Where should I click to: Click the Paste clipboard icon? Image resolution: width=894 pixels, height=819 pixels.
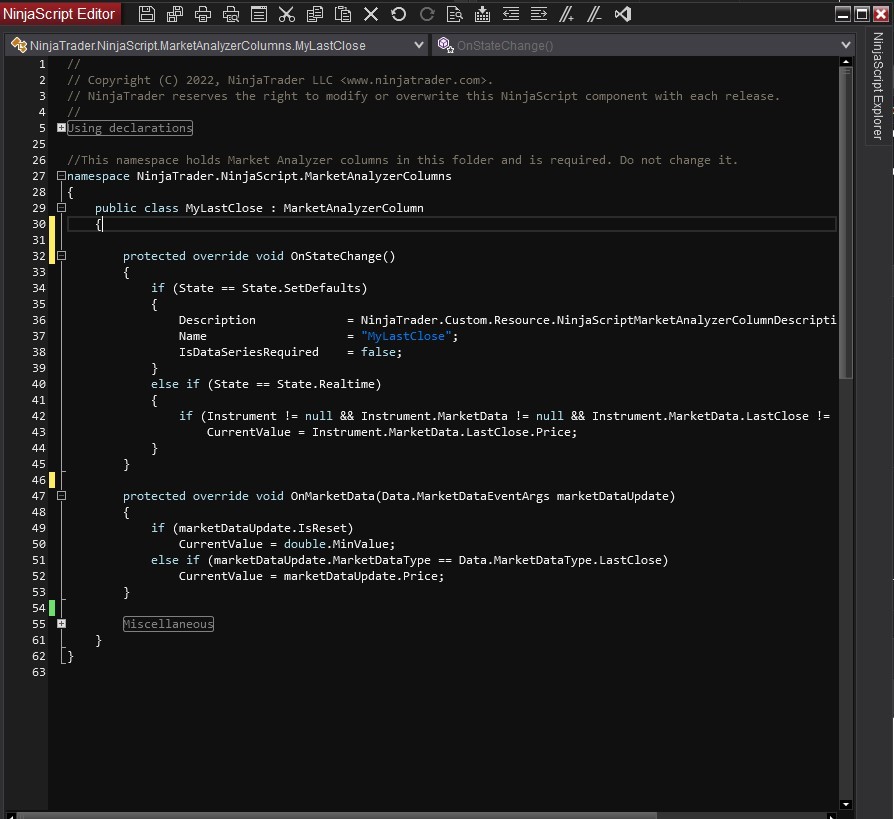pos(343,14)
